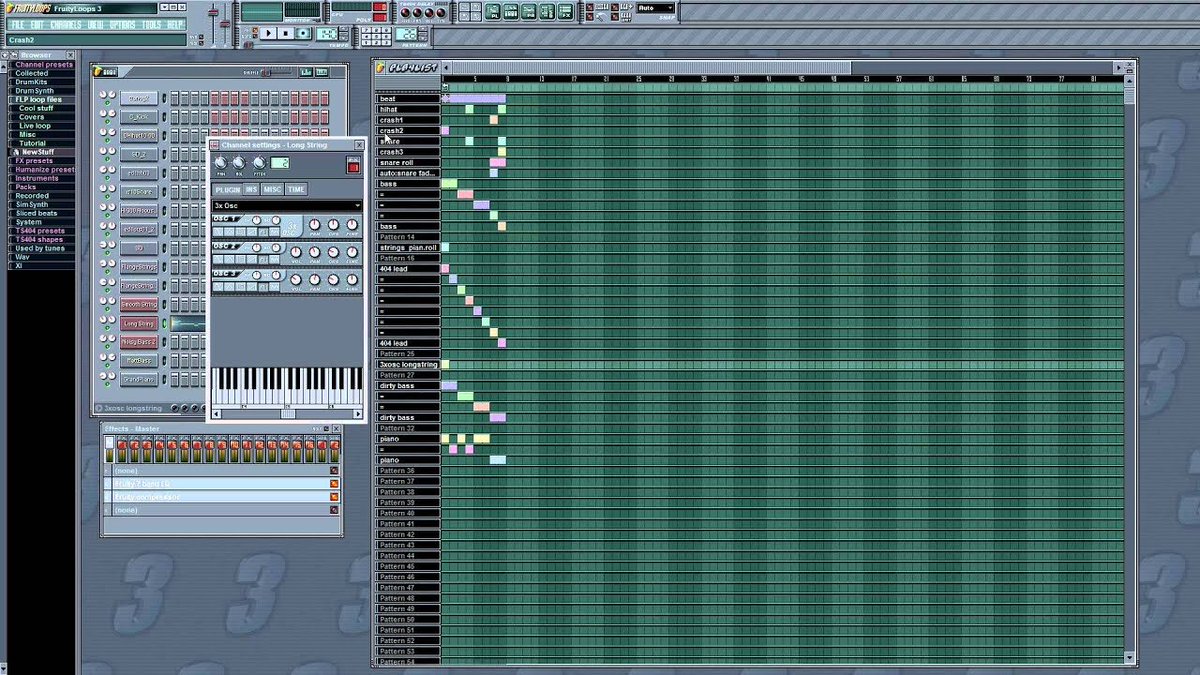Click the red FX channel button in Channel settings
1200x675 pixels.
click(x=353, y=165)
